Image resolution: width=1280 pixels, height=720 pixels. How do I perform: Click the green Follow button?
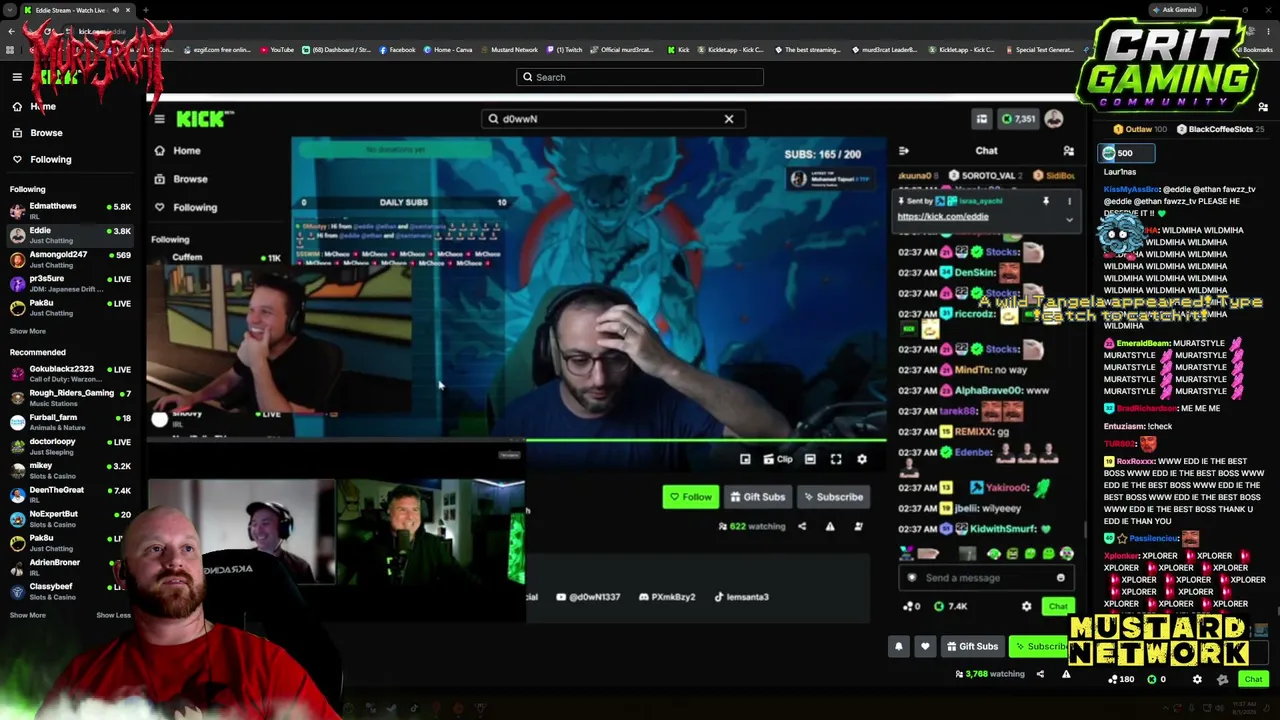click(690, 497)
